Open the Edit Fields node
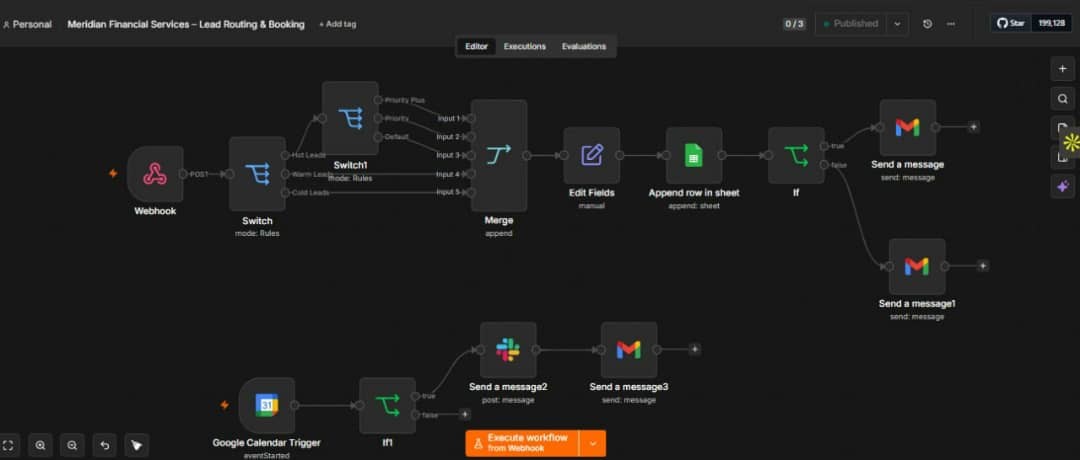The image size is (1080, 460). pyautogui.click(x=592, y=156)
